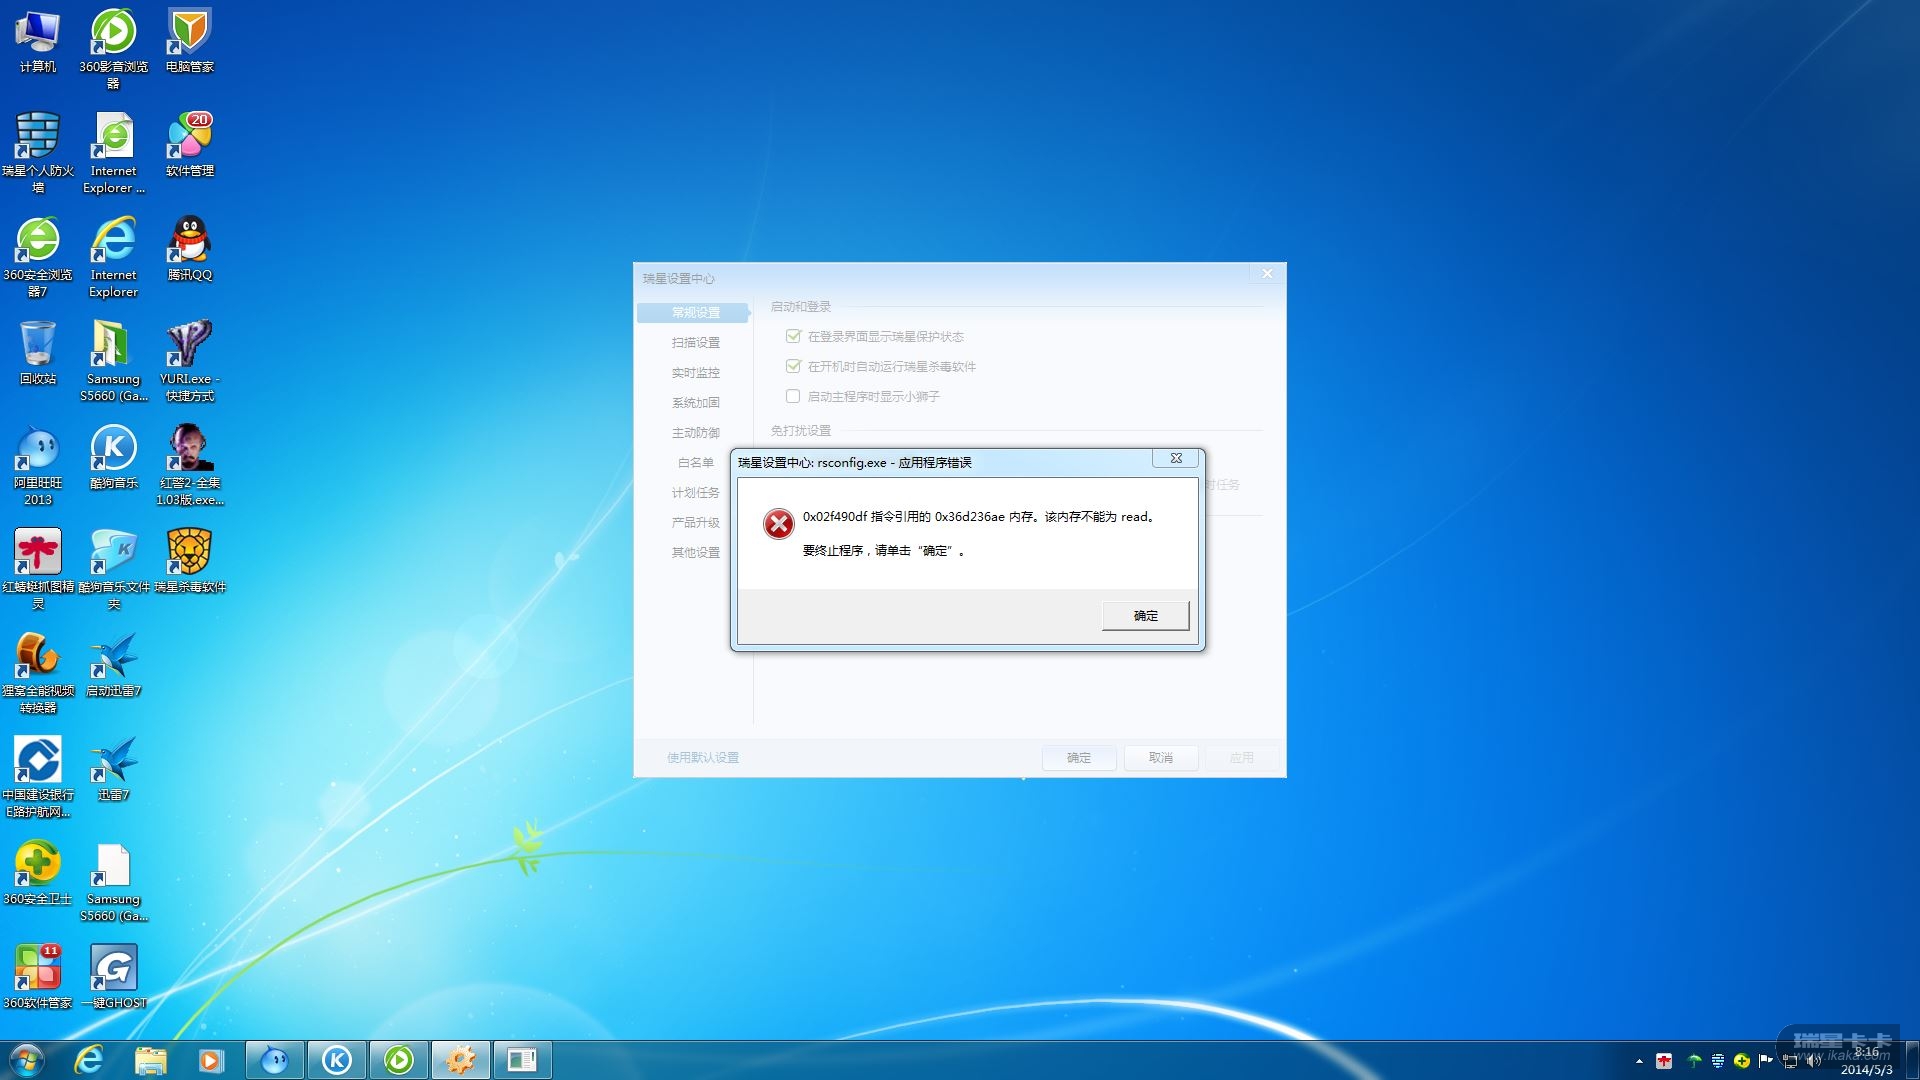The width and height of the screenshot is (1920, 1080).
Task: Select 扫描设置 in settings sidebar
Action: tap(695, 342)
